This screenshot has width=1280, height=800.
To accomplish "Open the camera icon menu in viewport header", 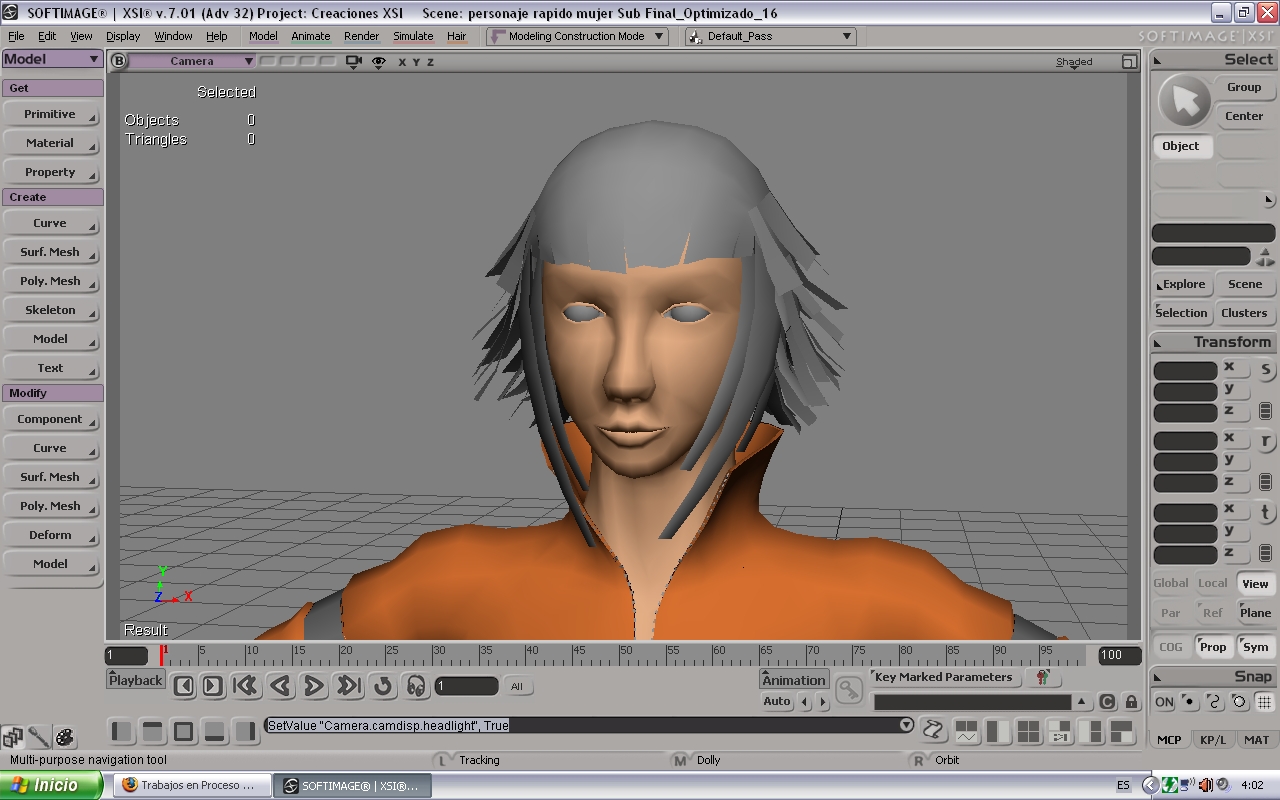I will tap(353, 62).
